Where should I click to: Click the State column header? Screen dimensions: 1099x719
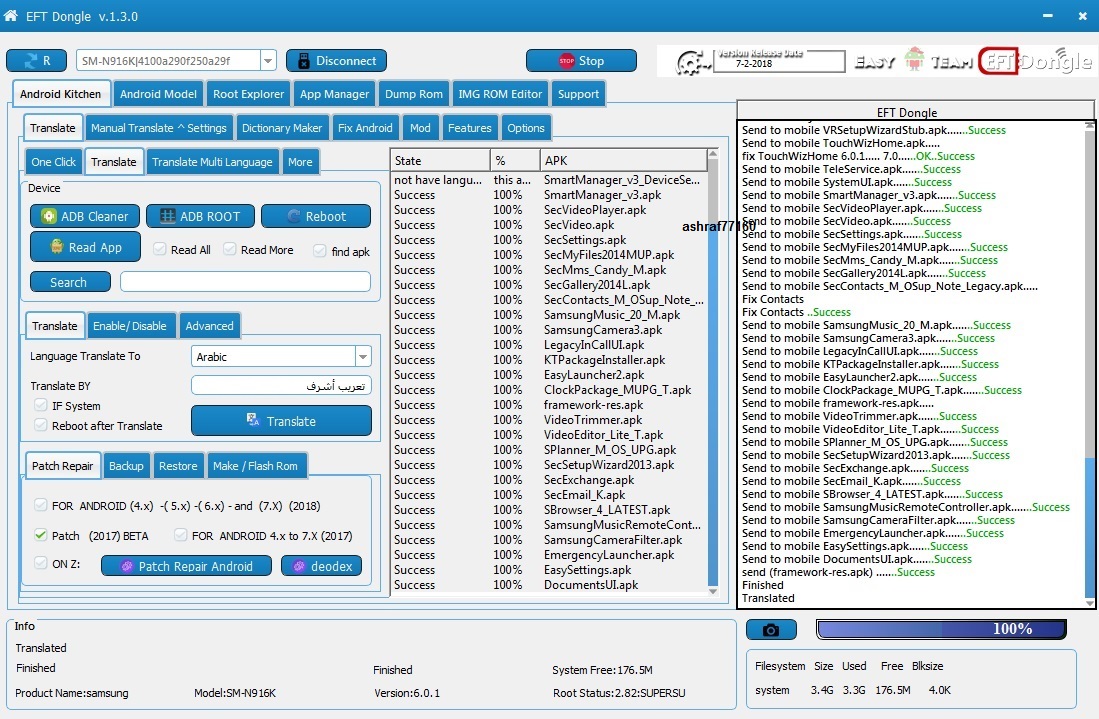pyautogui.click(x=439, y=160)
